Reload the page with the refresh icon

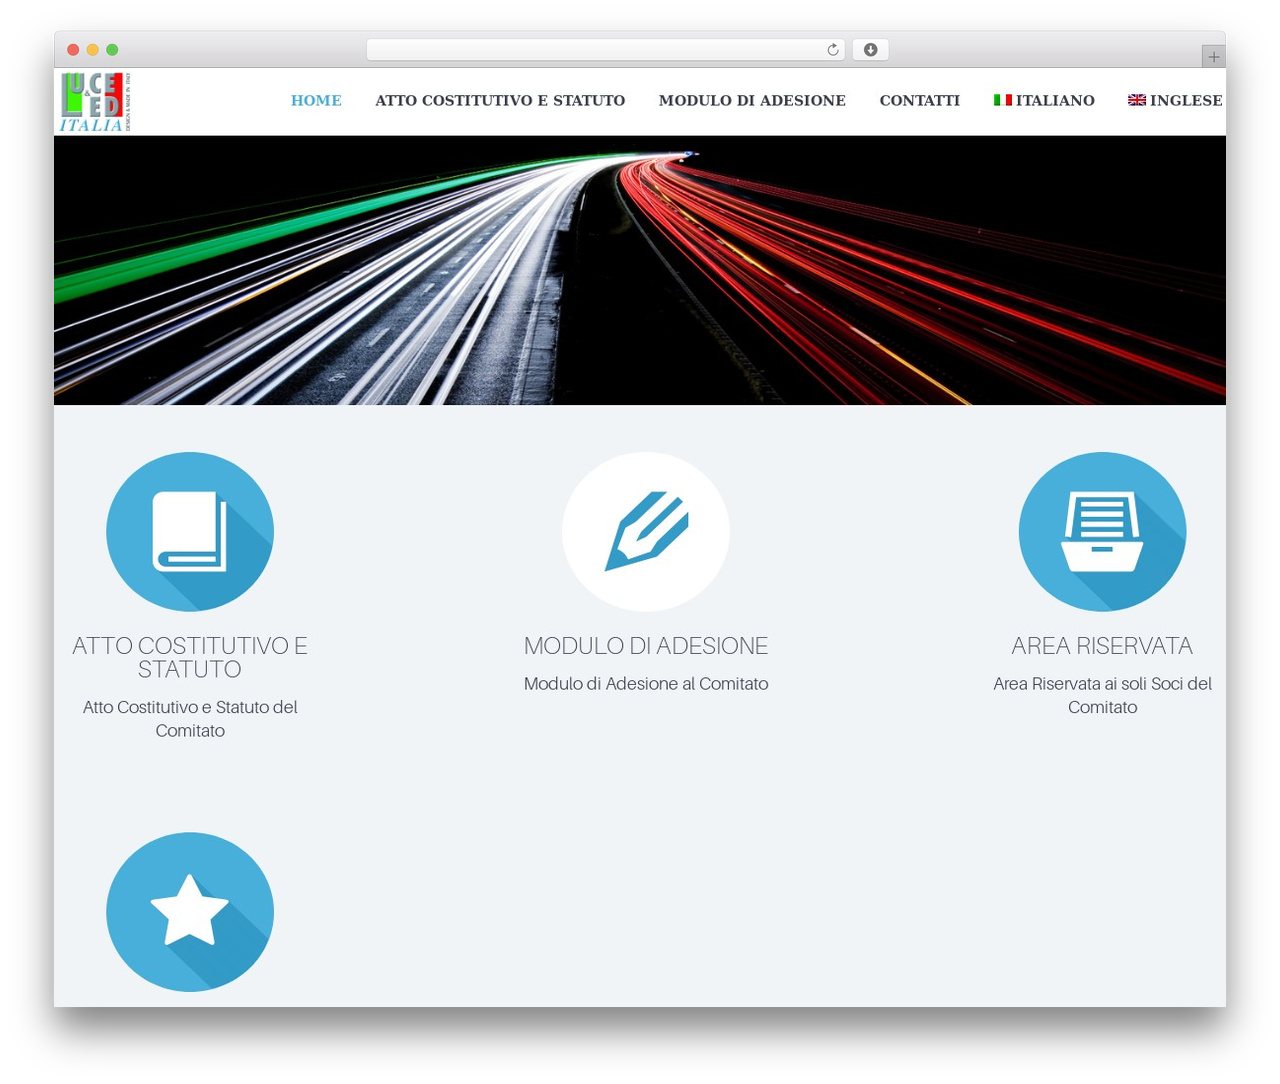pos(832,50)
